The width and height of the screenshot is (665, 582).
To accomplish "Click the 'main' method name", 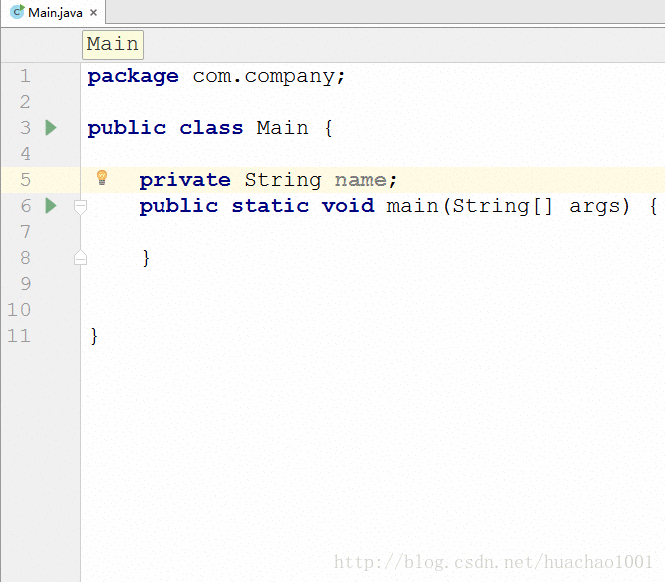I will (412, 206).
